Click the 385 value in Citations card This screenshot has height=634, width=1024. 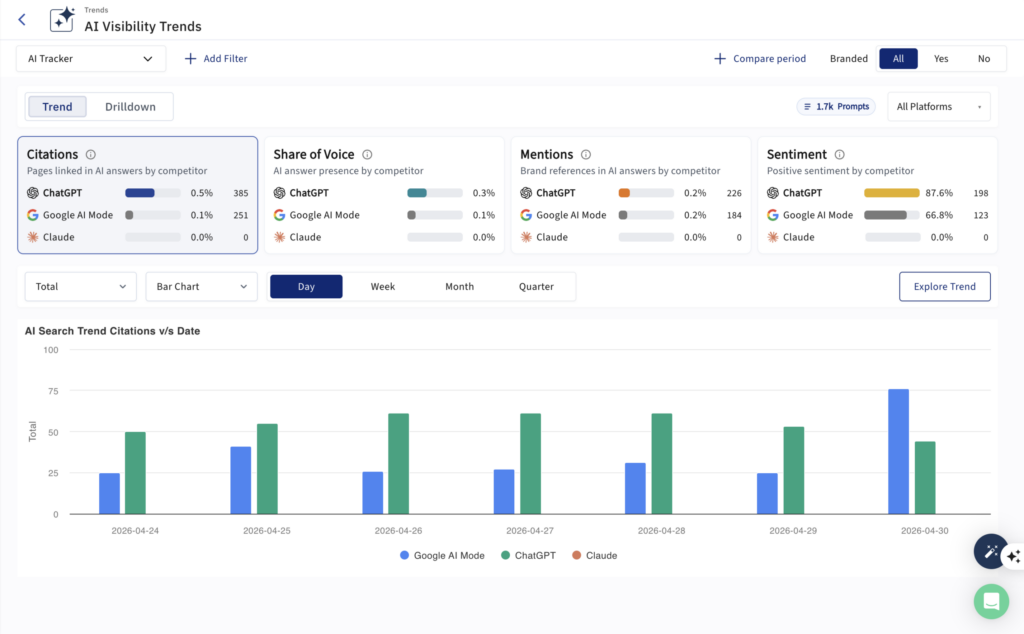tap(241, 193)
